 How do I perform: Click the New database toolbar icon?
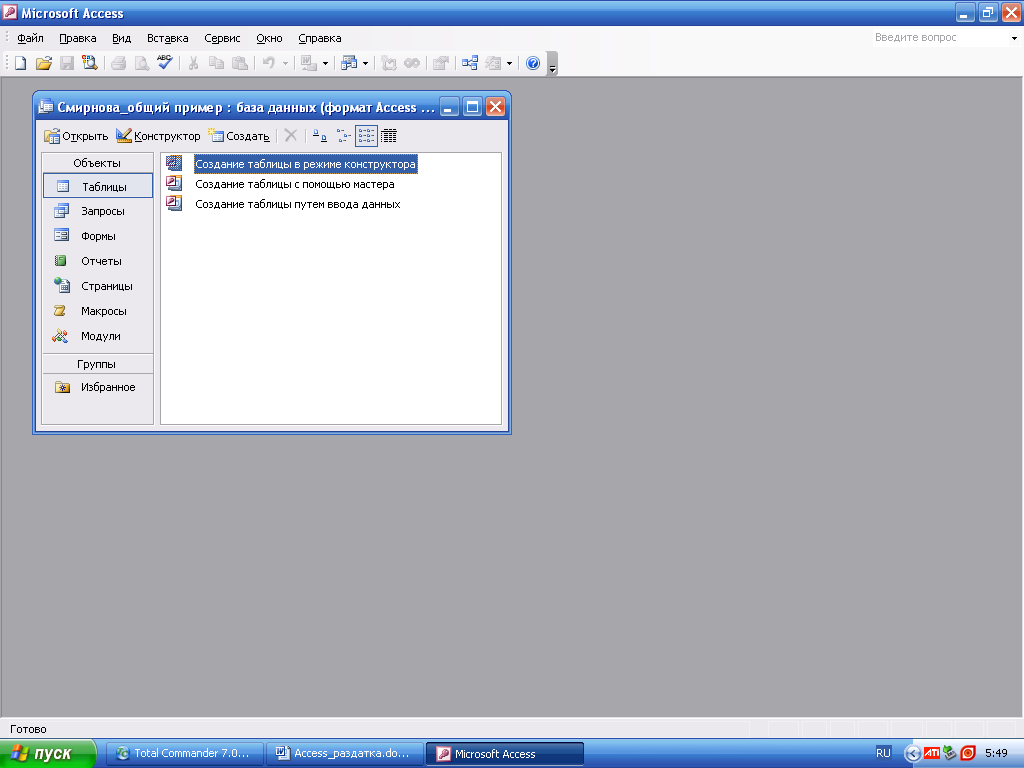click(21, 63)
